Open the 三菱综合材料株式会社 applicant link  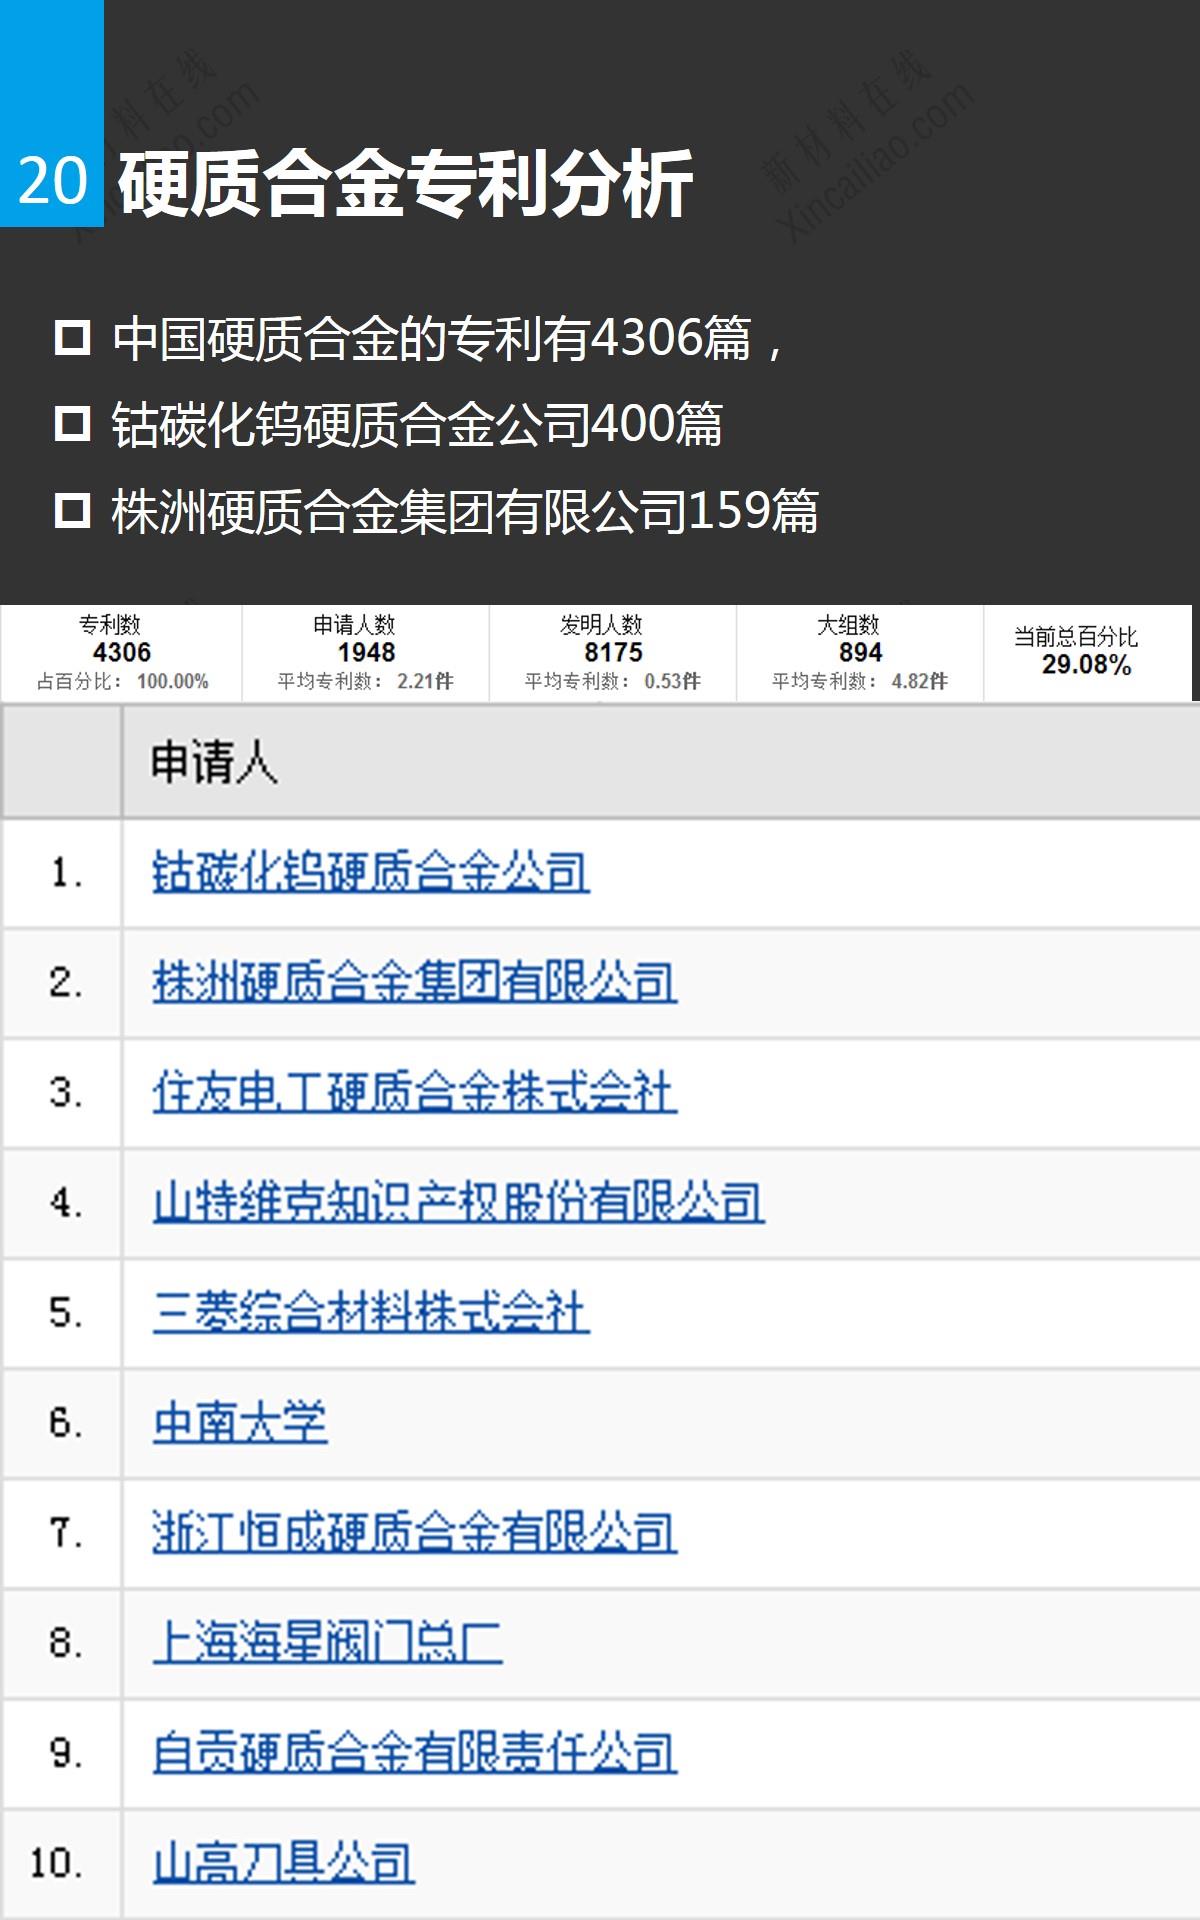[x=370, y=1312]
